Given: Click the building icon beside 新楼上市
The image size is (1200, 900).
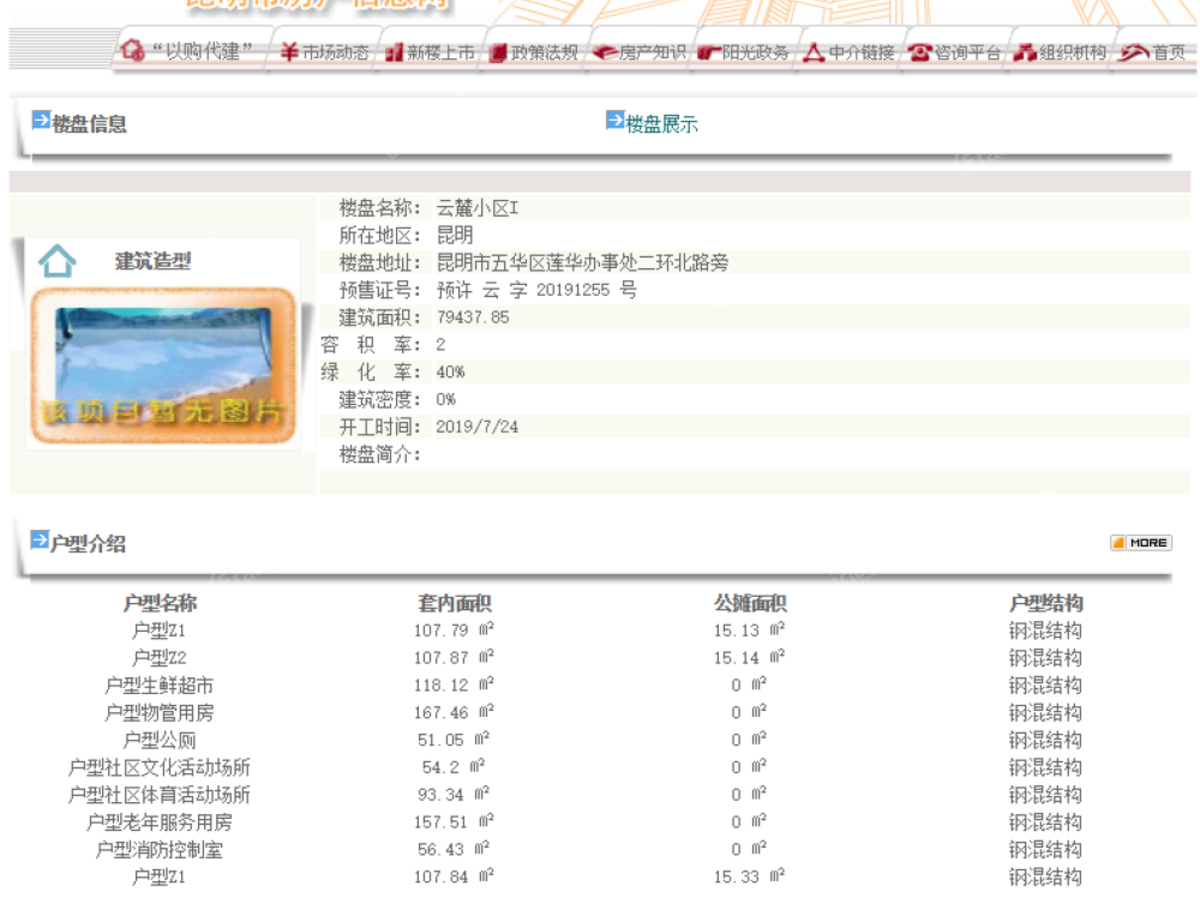Looking at the screenshot, I should [394, 52].
